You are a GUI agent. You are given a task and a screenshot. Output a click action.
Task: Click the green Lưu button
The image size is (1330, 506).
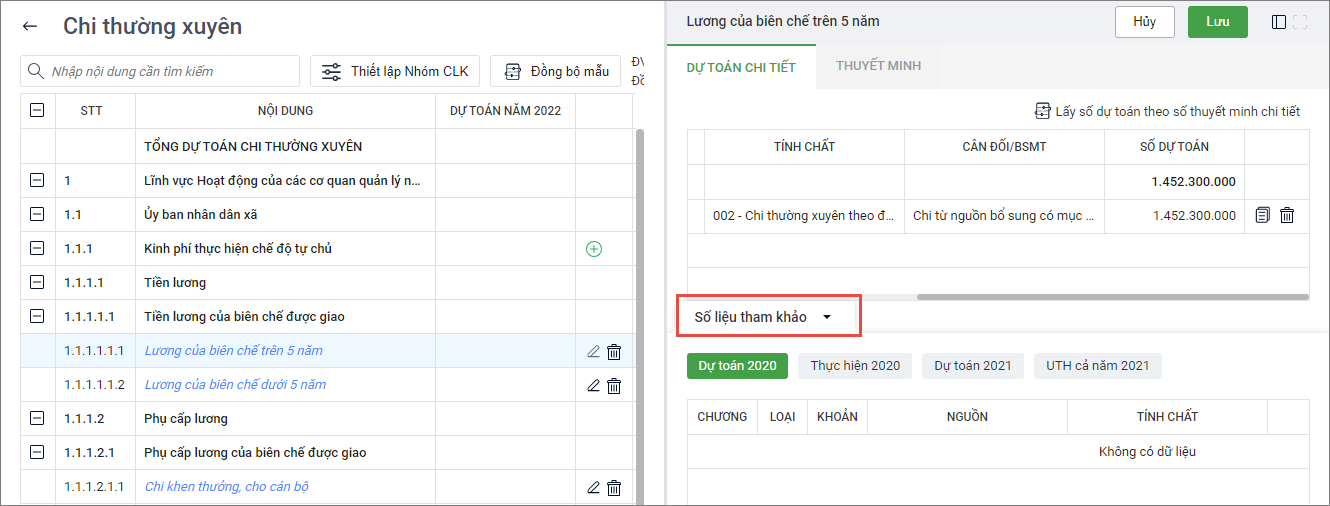1217,22
